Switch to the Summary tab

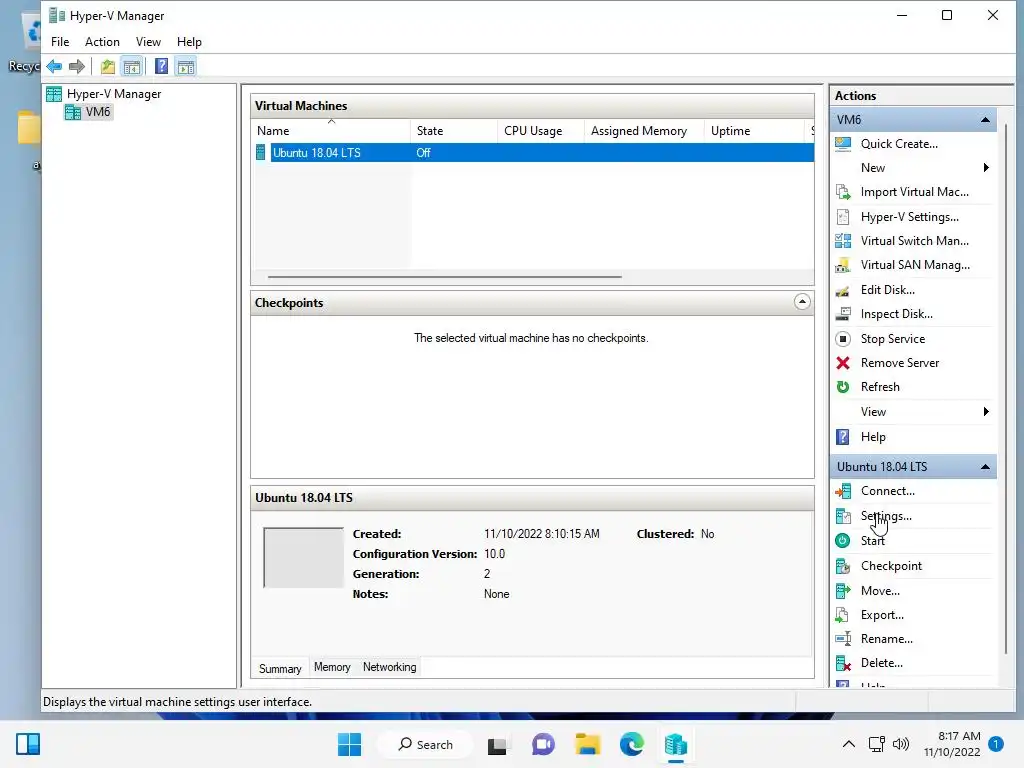tap(280, 668)
